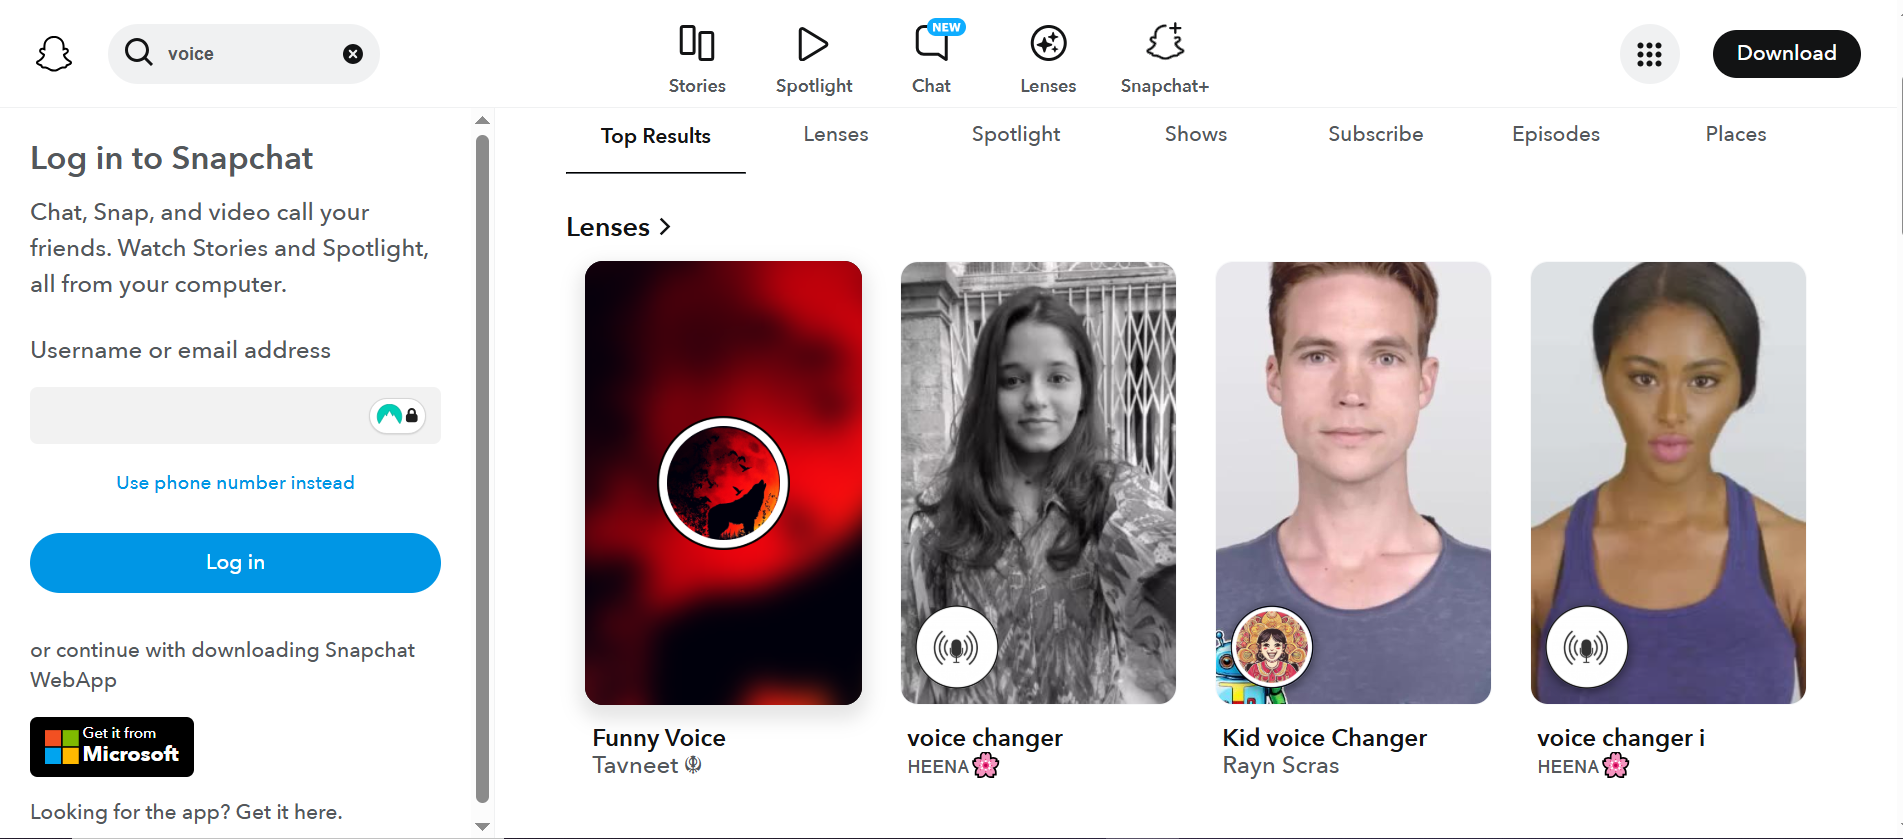Click Use phone number instead link
Image resolution: width=1903 pixels, height=839 pixels.
(x=235, y=483)
